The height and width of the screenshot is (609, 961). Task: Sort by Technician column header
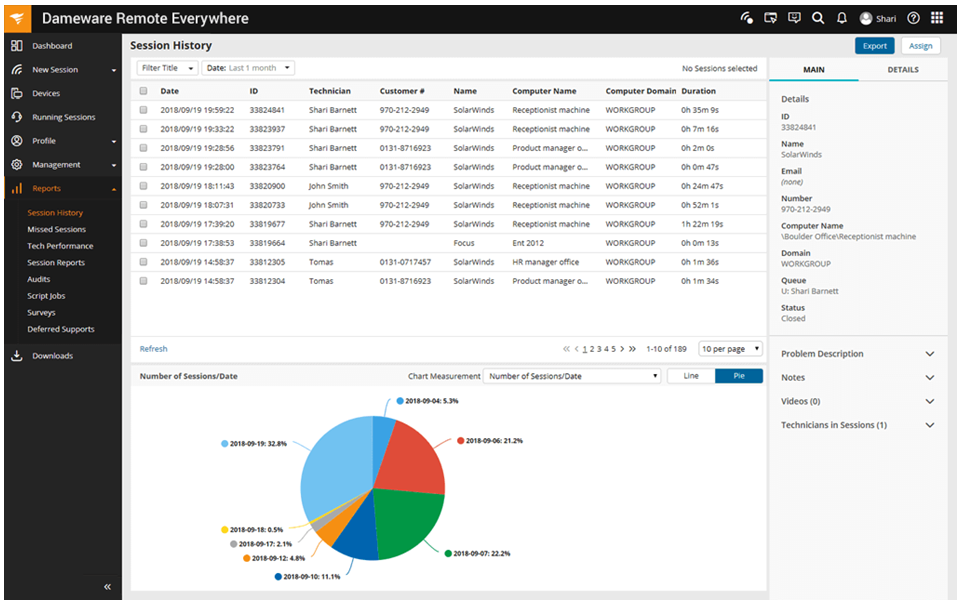[x=330, y=91]
